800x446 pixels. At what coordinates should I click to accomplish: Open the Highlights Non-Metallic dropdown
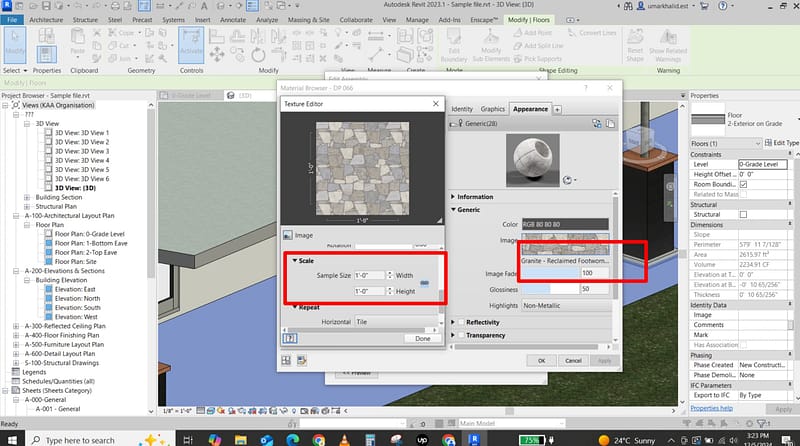(563, 304)
